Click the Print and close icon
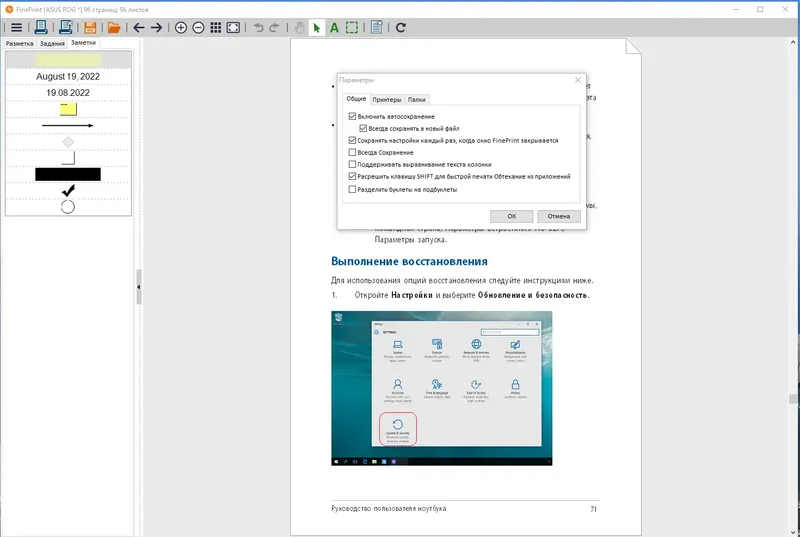This screenshot has height=537, width=800. [65, 28]
